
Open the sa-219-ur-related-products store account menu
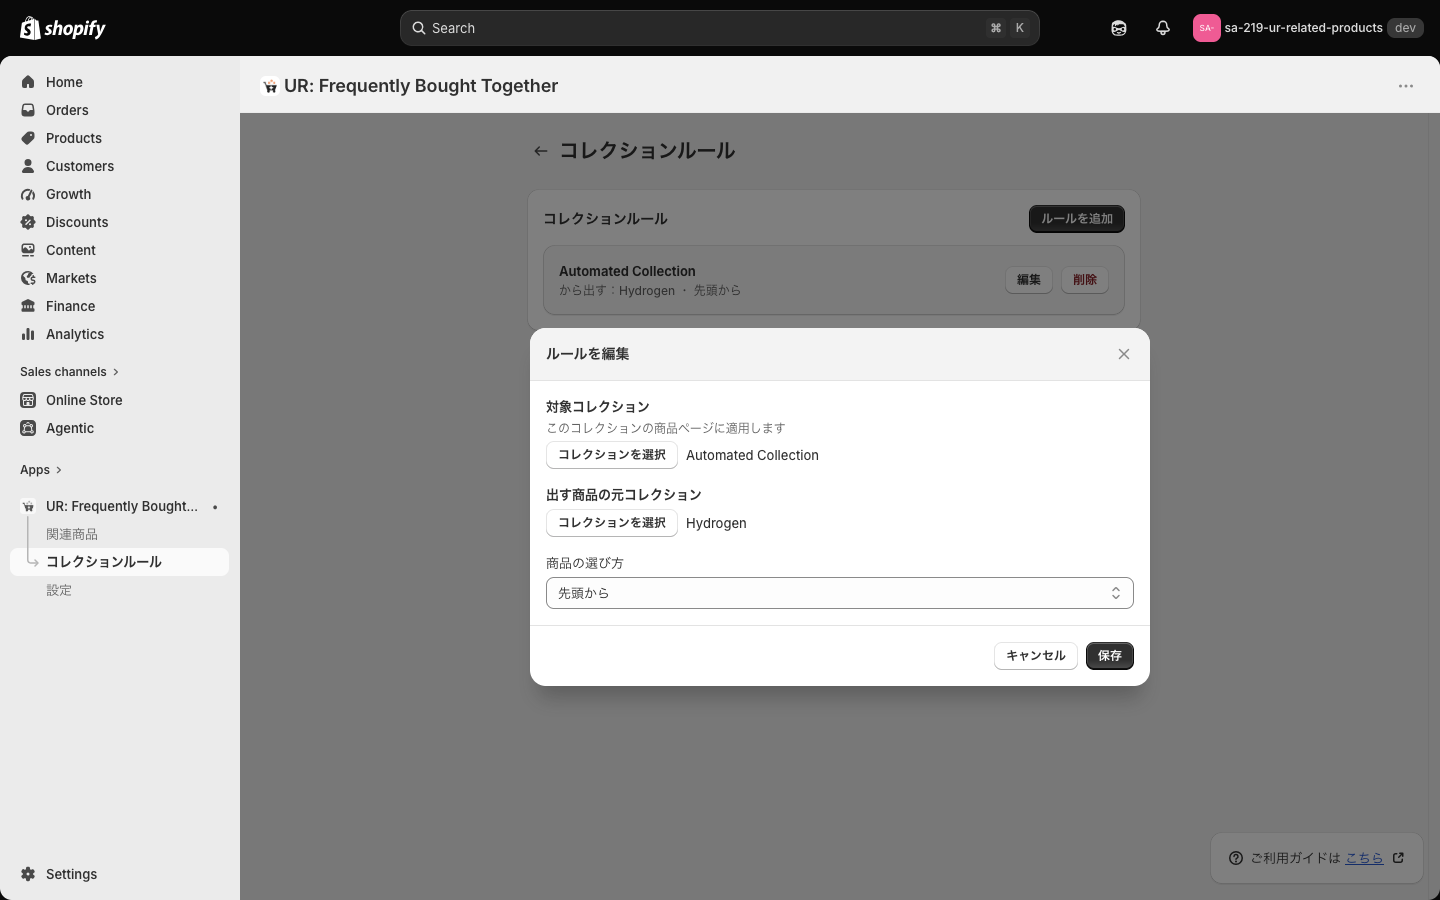click(x=1308, y=28)
